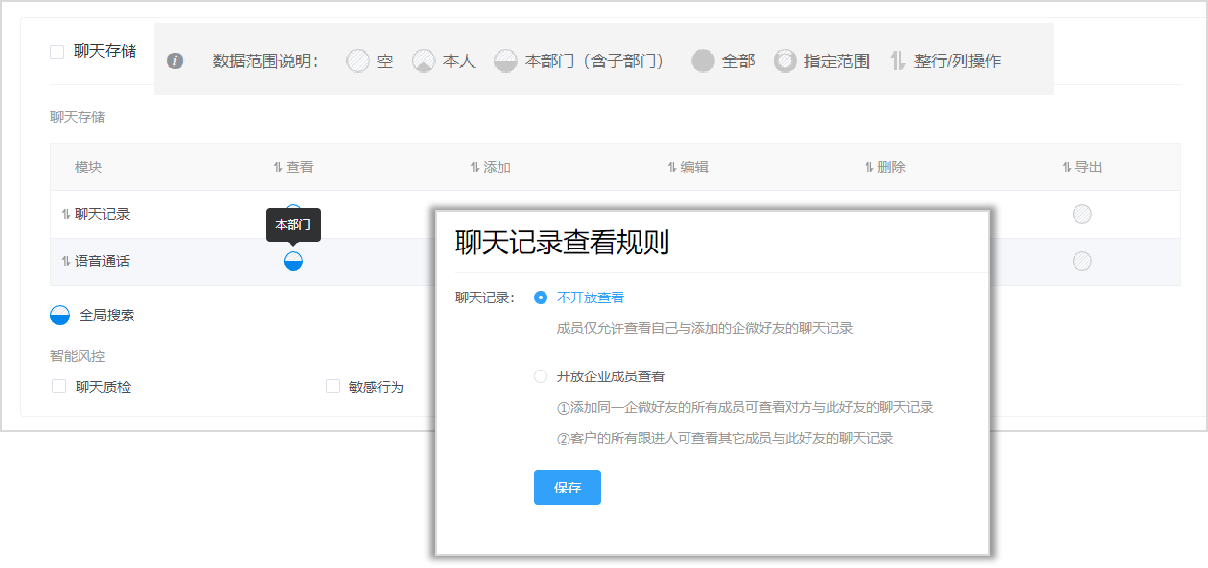
Task: Click the 空 legend circle icon
Action: (357, 61)
